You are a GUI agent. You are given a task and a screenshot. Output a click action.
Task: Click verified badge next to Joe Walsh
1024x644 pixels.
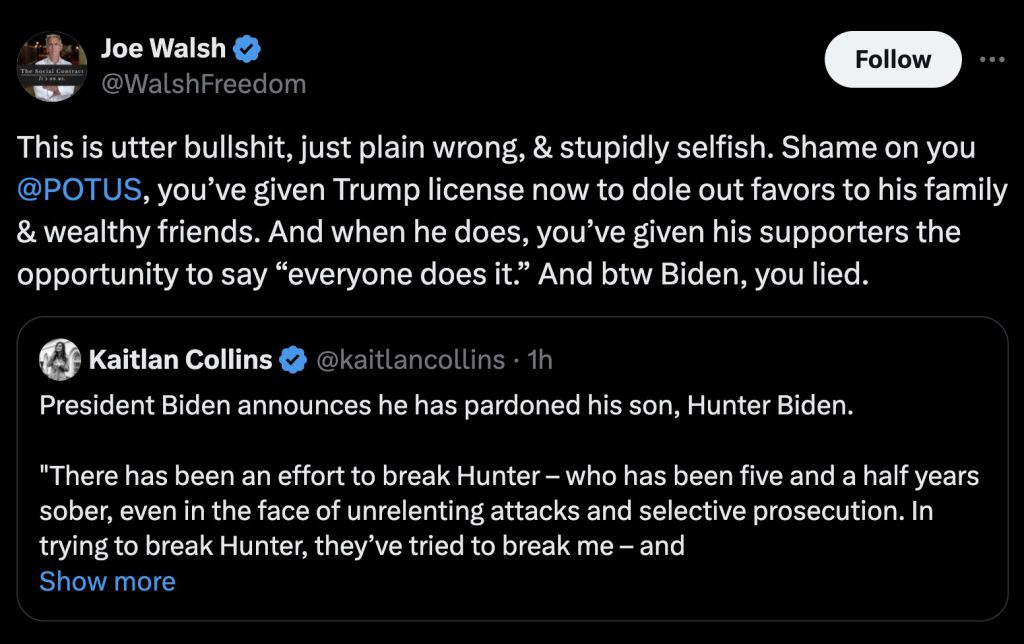click(x=248, y=47)
